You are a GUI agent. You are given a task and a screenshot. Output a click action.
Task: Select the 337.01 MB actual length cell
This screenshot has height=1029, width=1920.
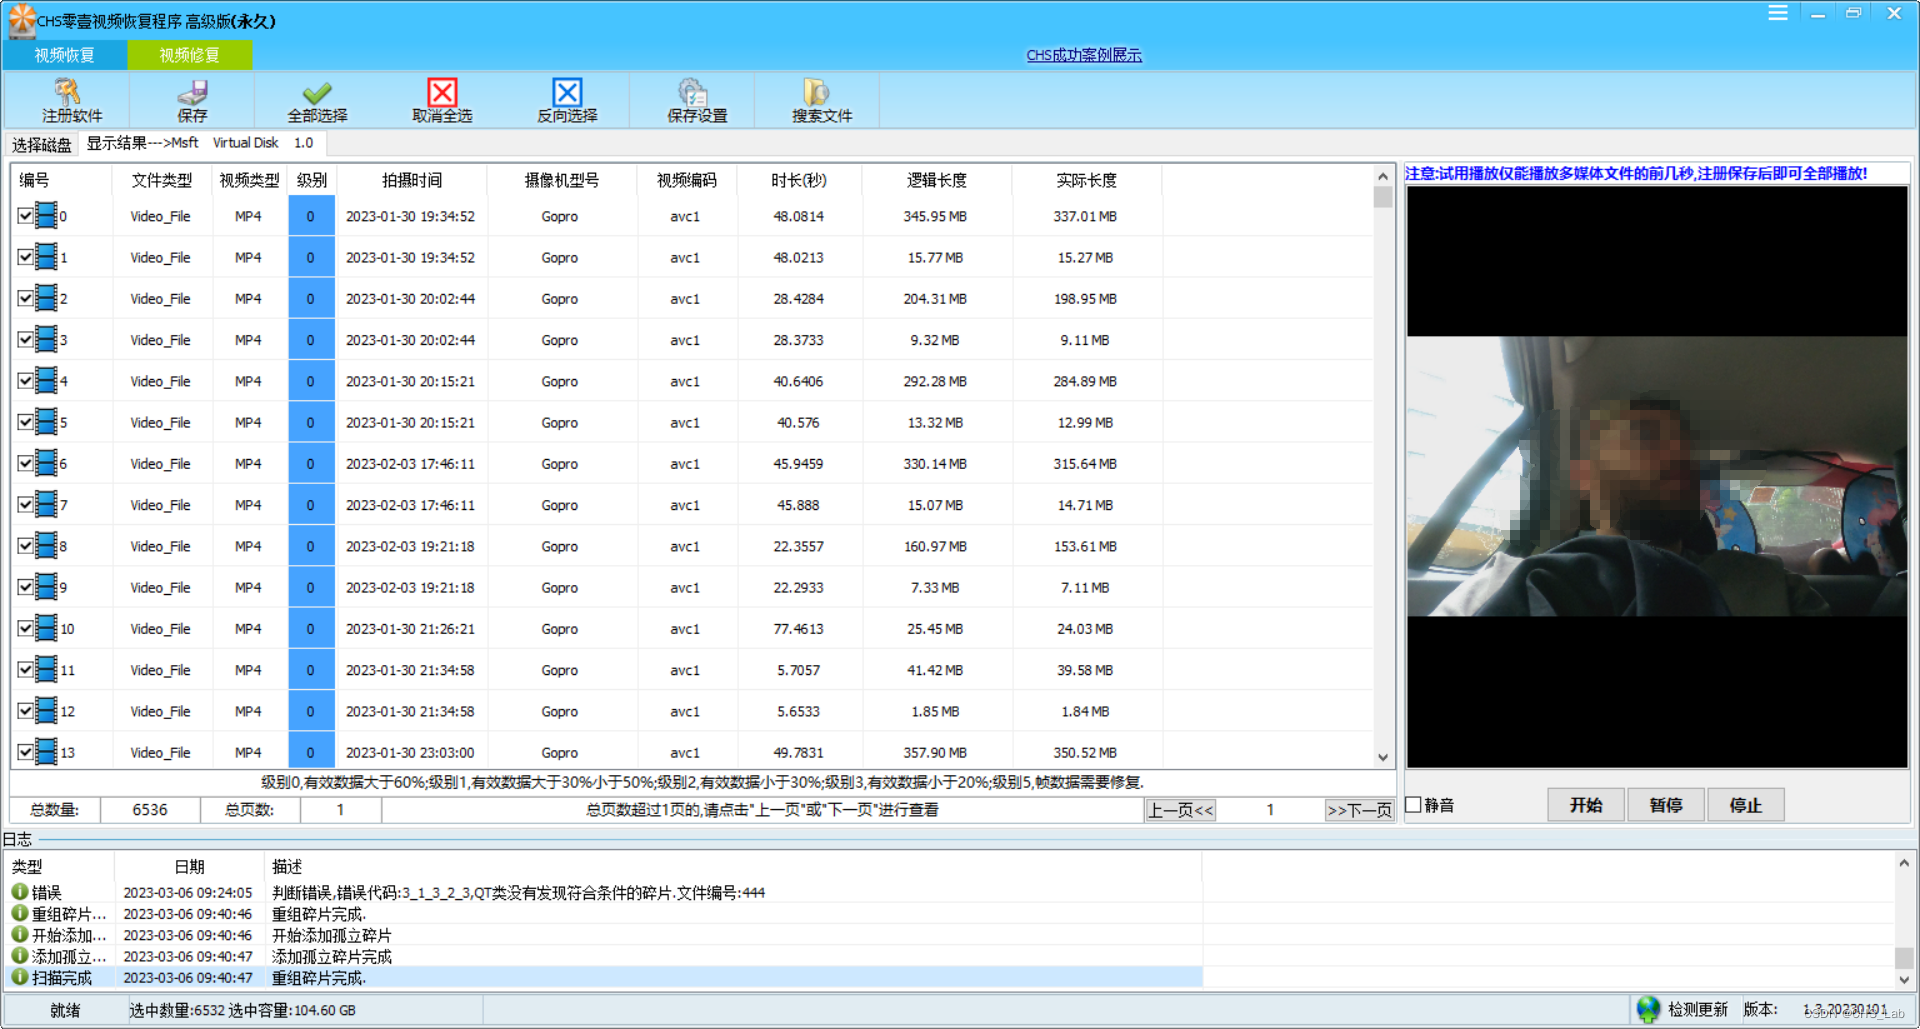(x=1085, y=216)
